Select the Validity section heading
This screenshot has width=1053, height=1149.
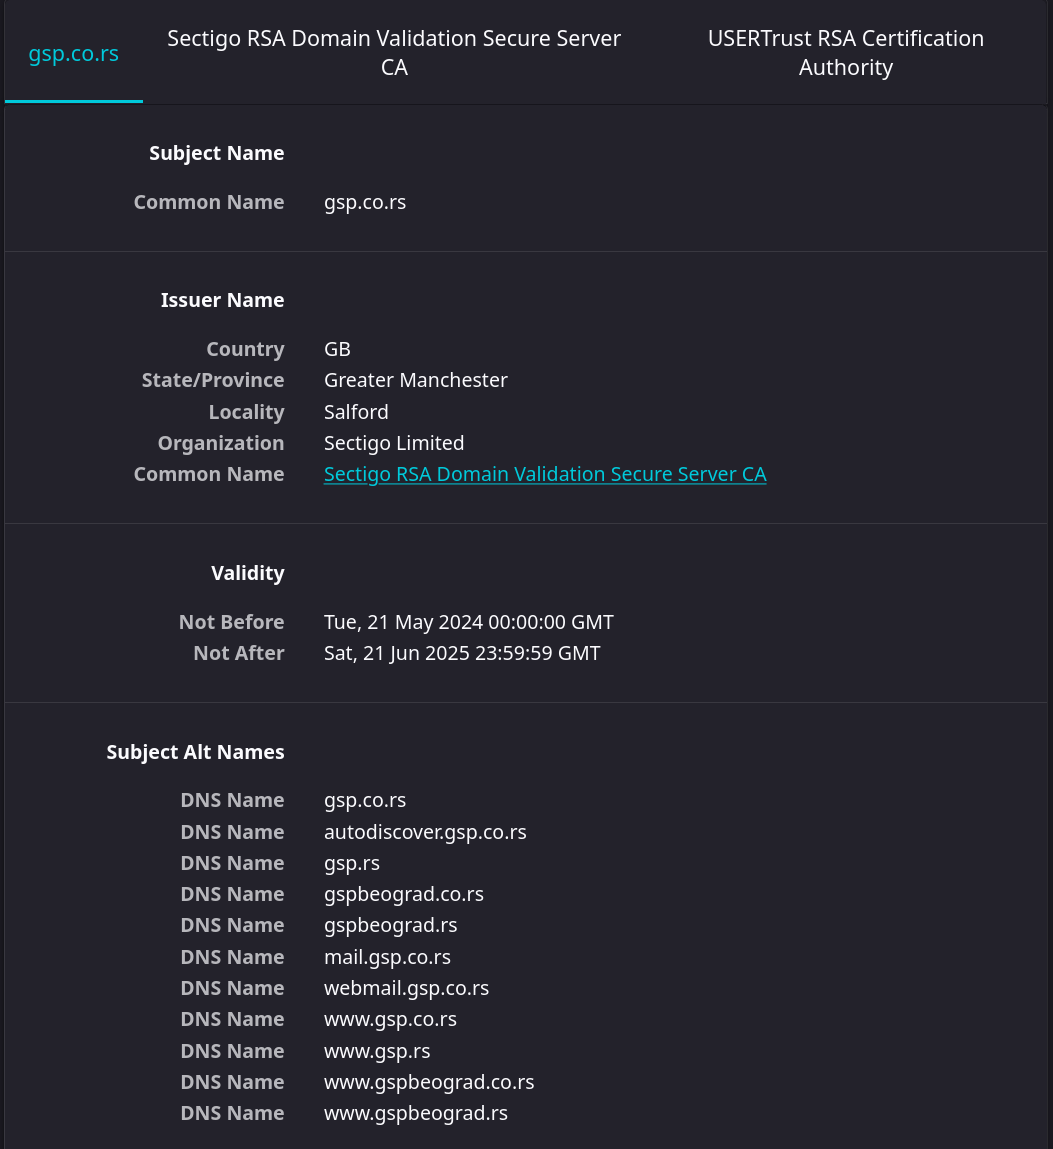coord(248,573)
